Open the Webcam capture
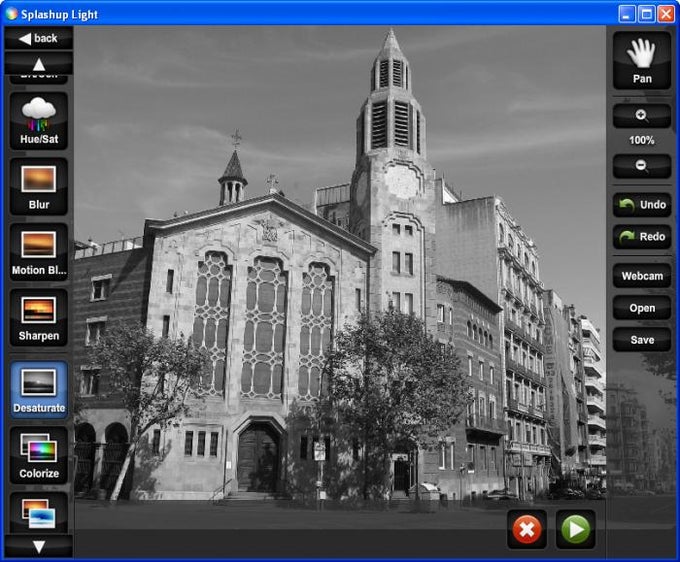 pos(642,276)
